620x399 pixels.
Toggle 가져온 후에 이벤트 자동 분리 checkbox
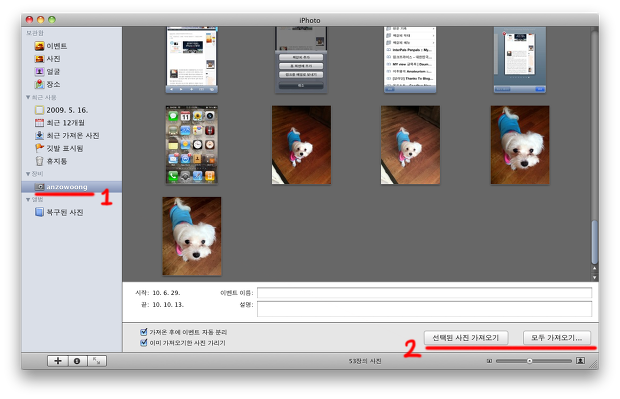point(144,332)
